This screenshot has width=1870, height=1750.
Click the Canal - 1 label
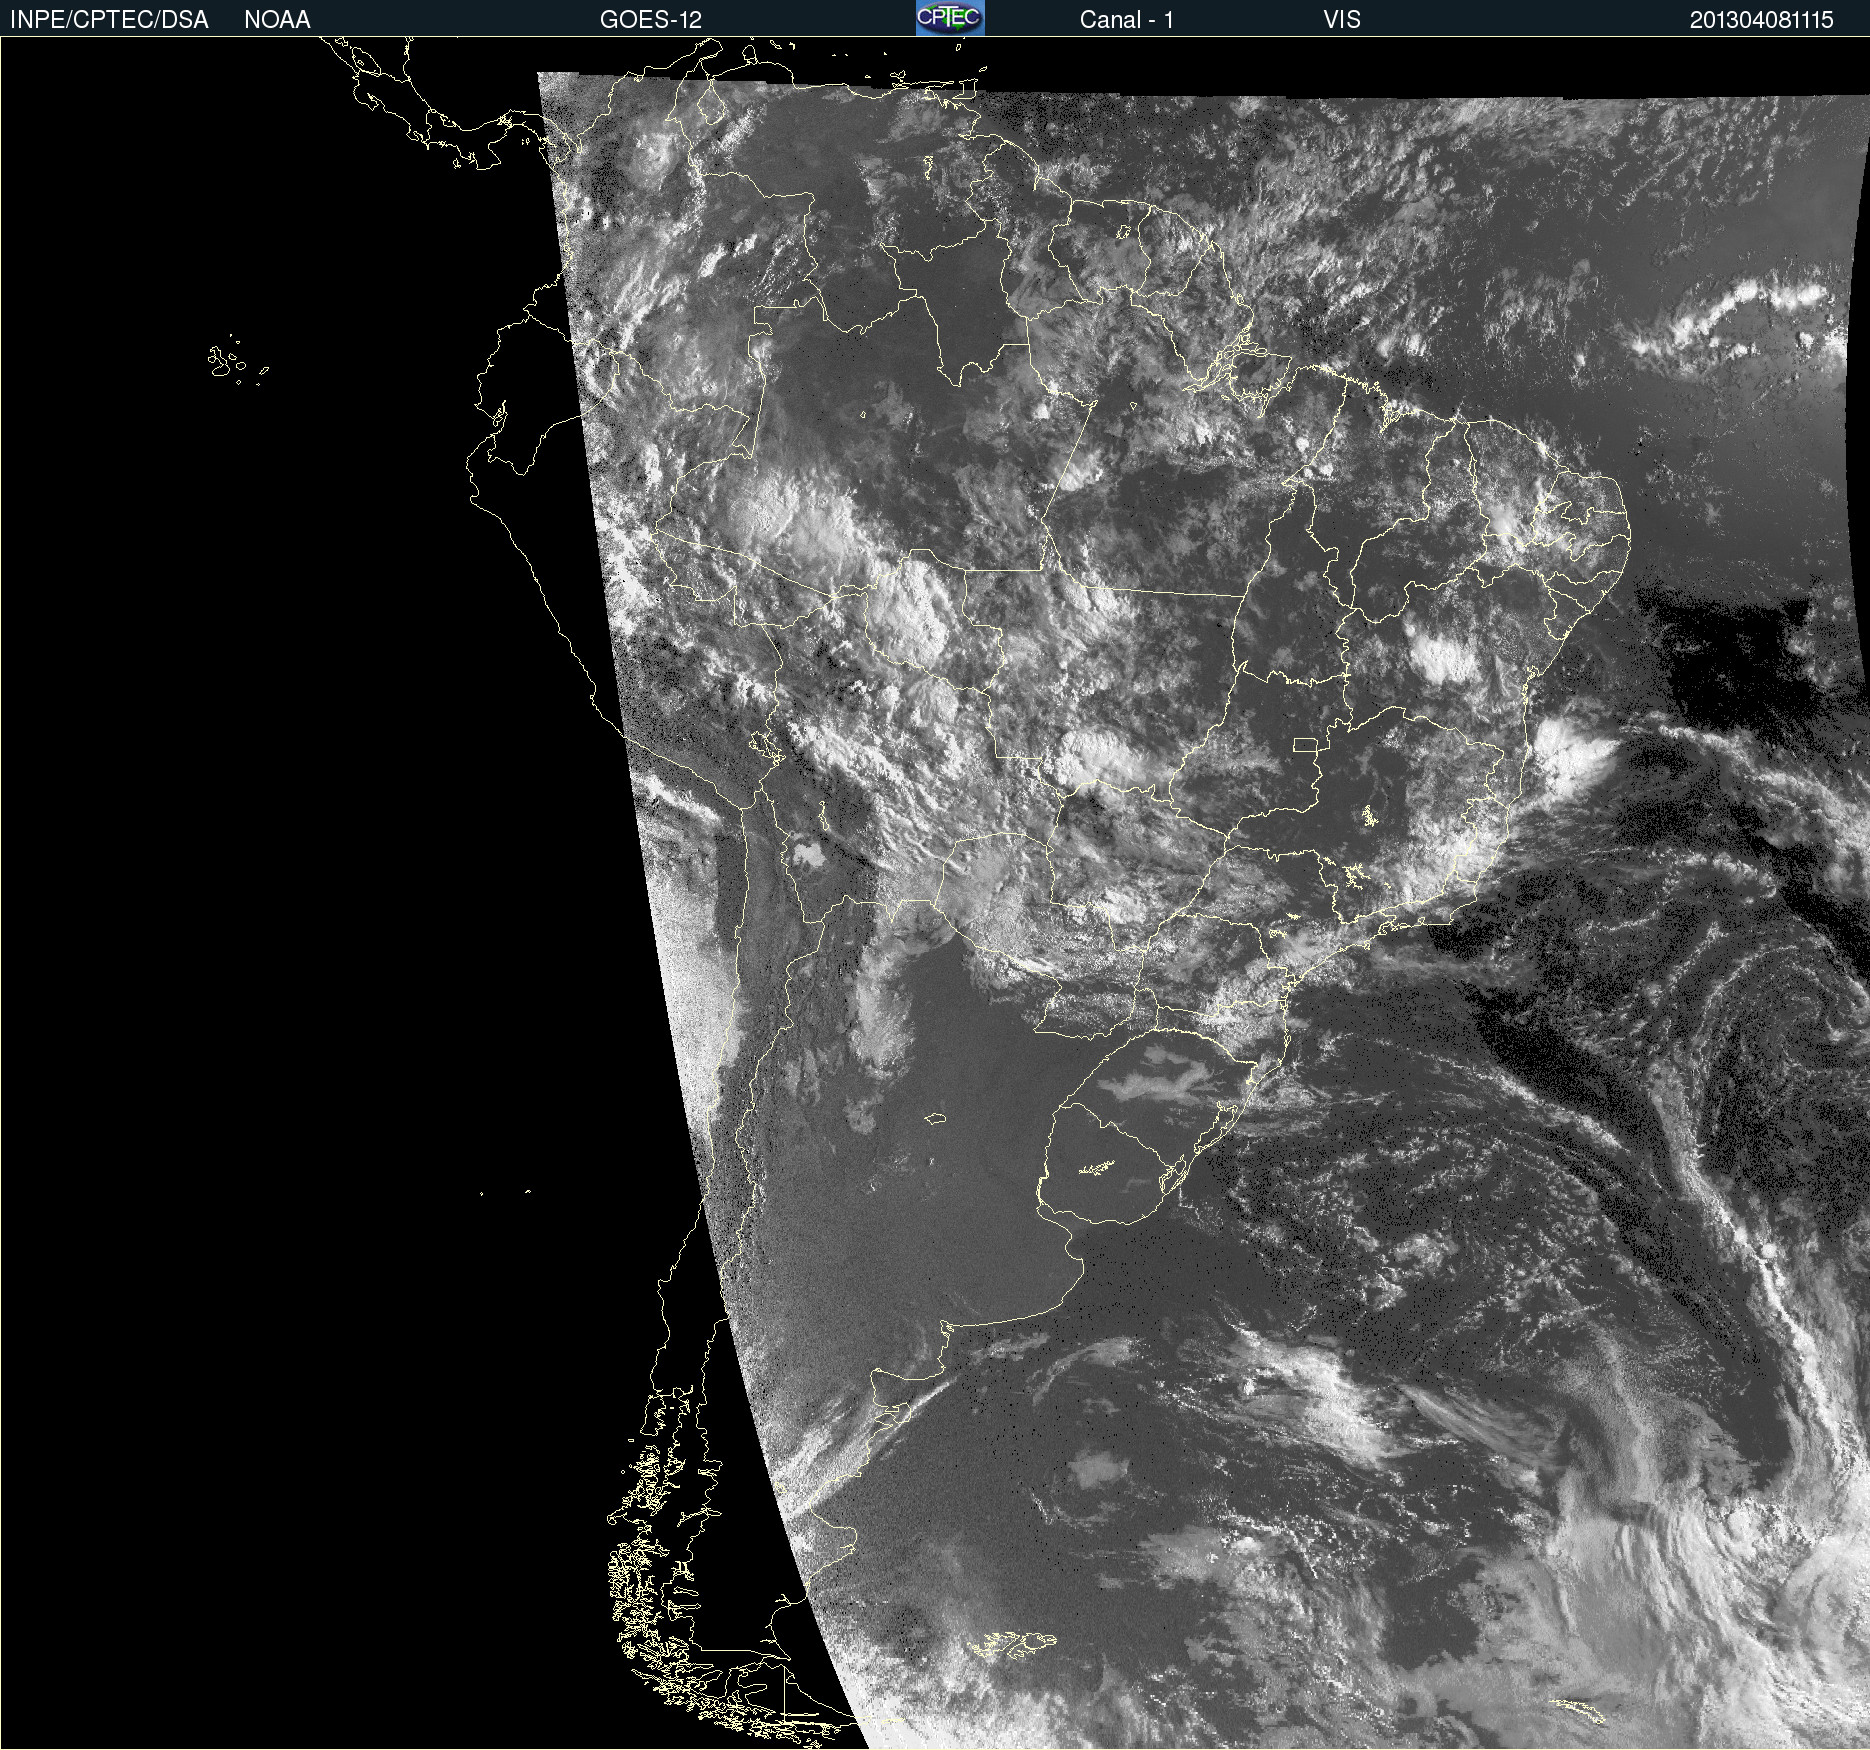pyautogui.click(x=1126, y=20)
